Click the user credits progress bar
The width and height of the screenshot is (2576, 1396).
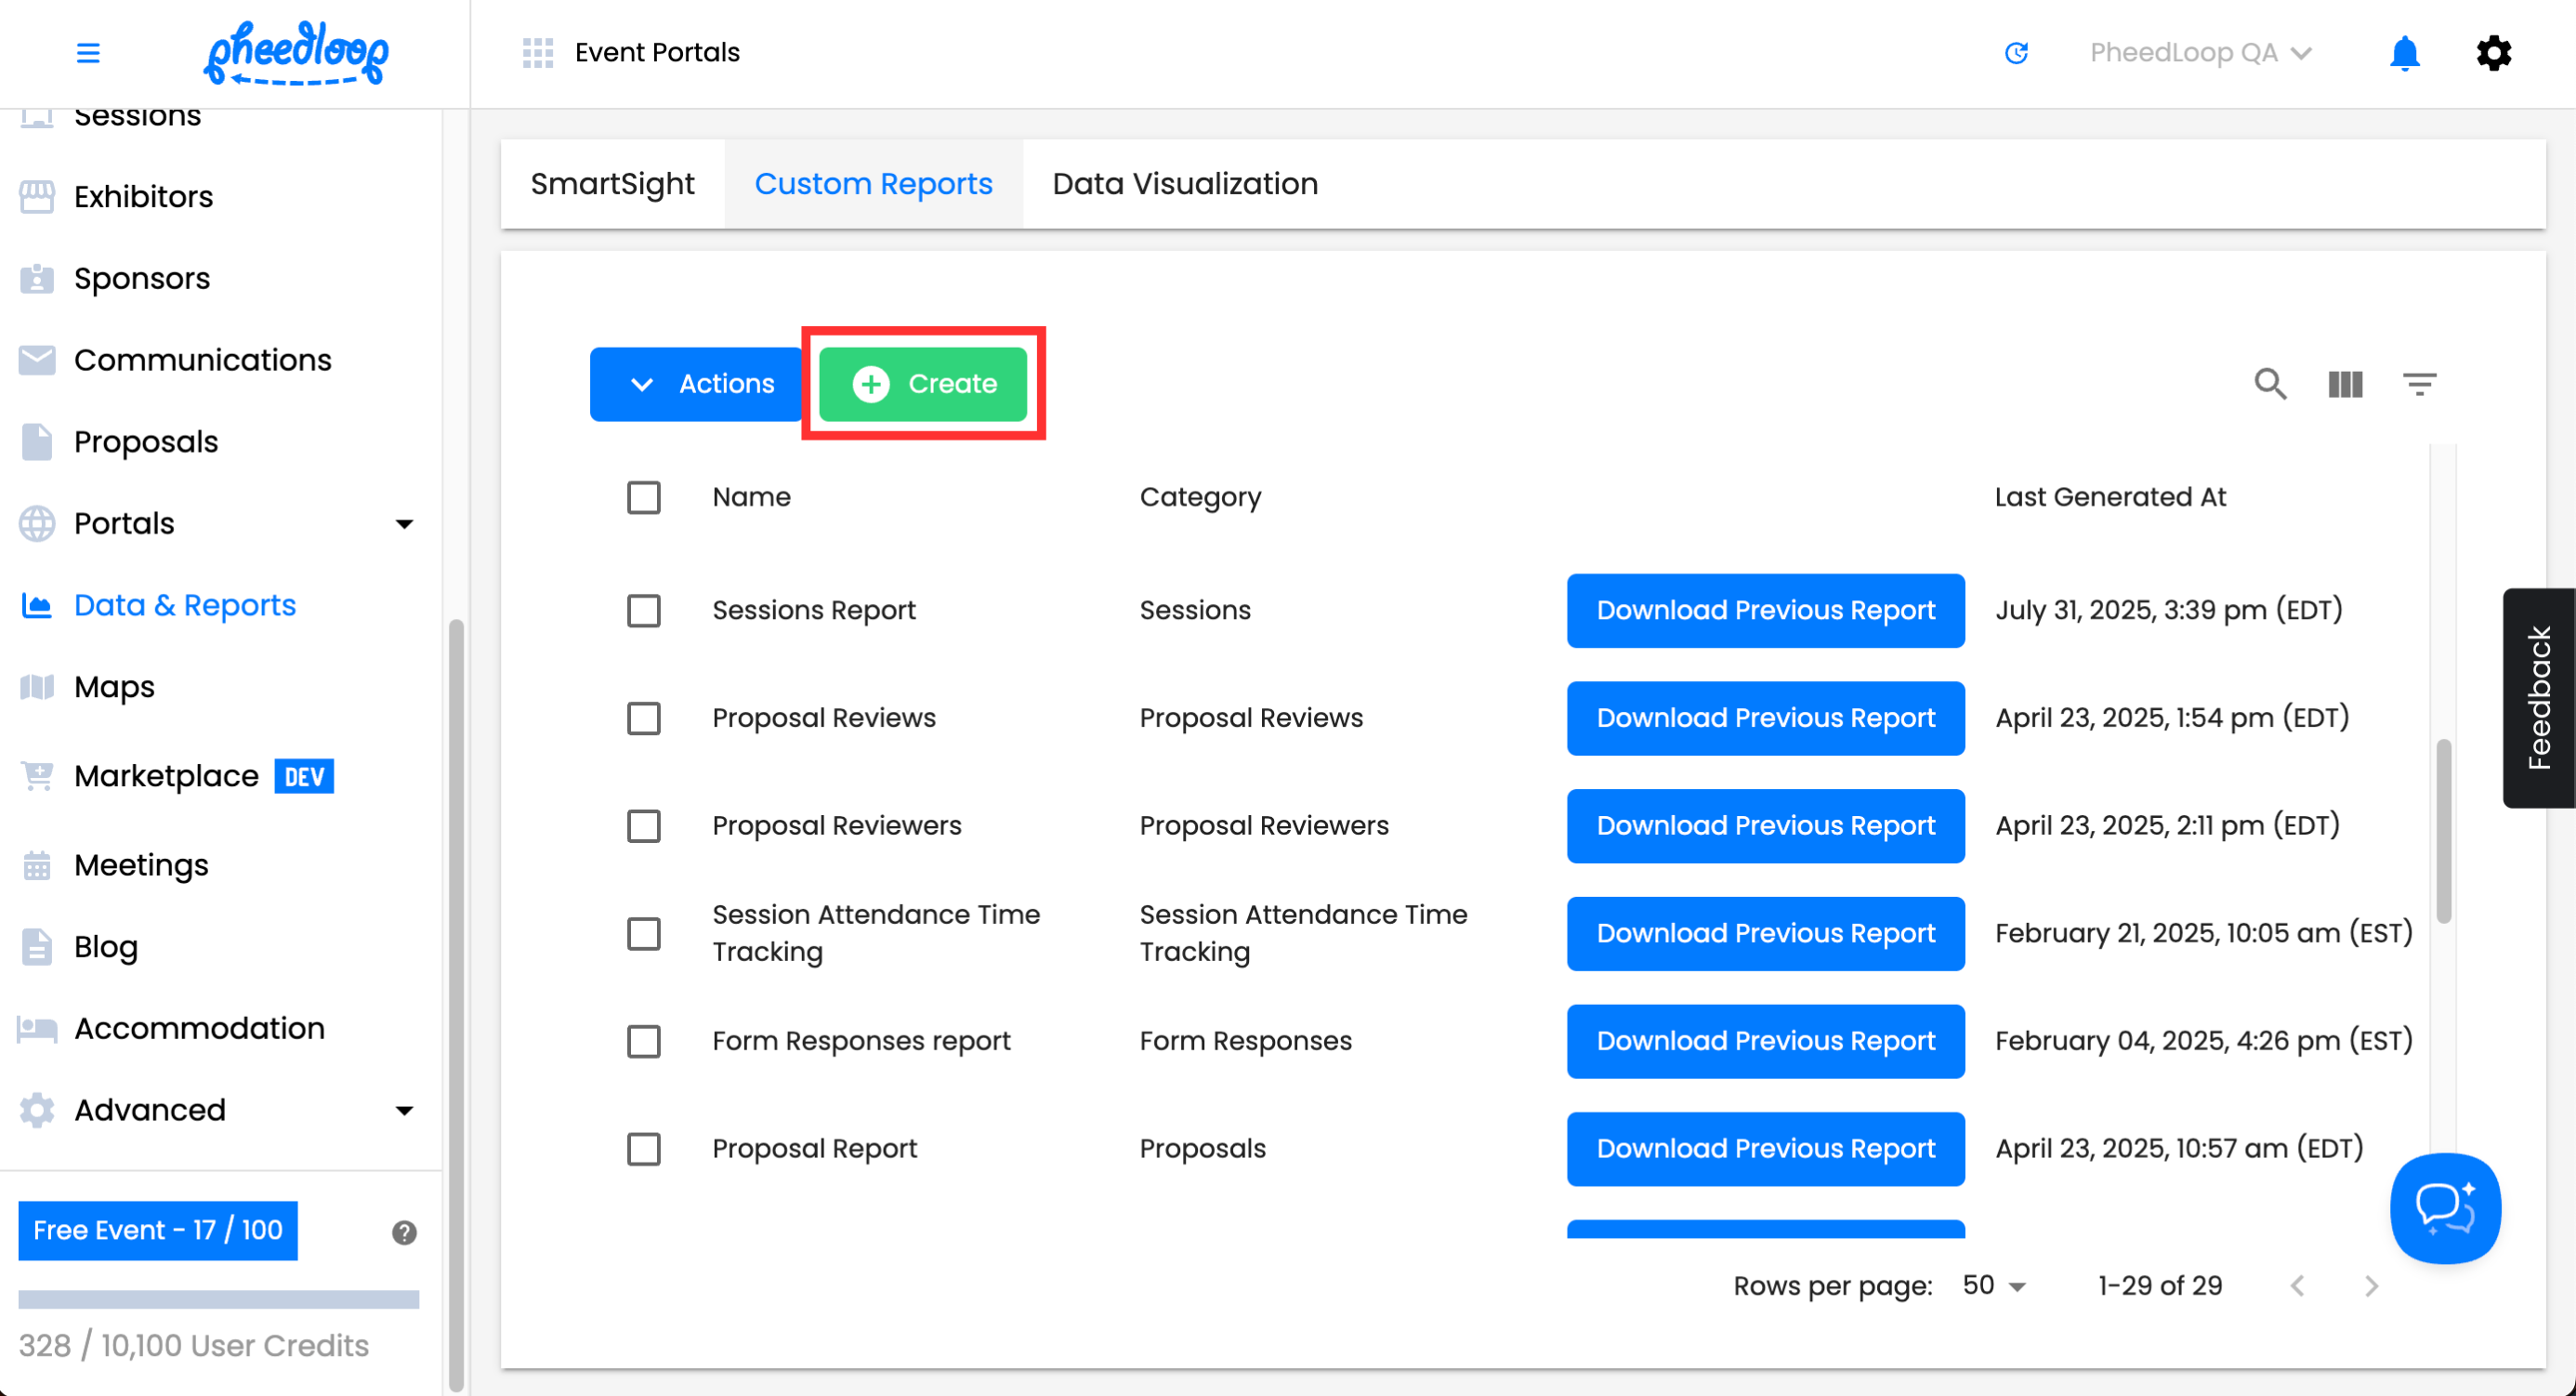[218, 1300]
